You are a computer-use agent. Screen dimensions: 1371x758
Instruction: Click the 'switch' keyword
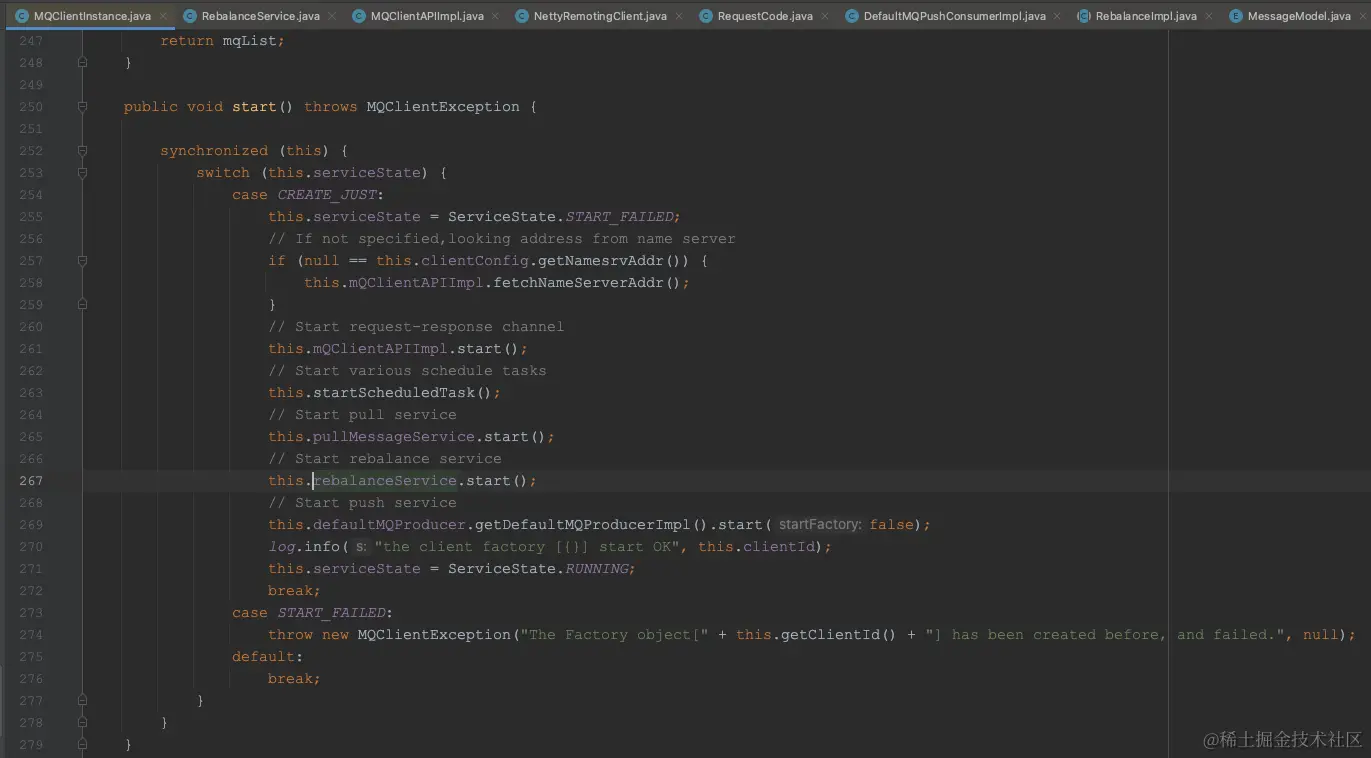[x=223, y=173]
